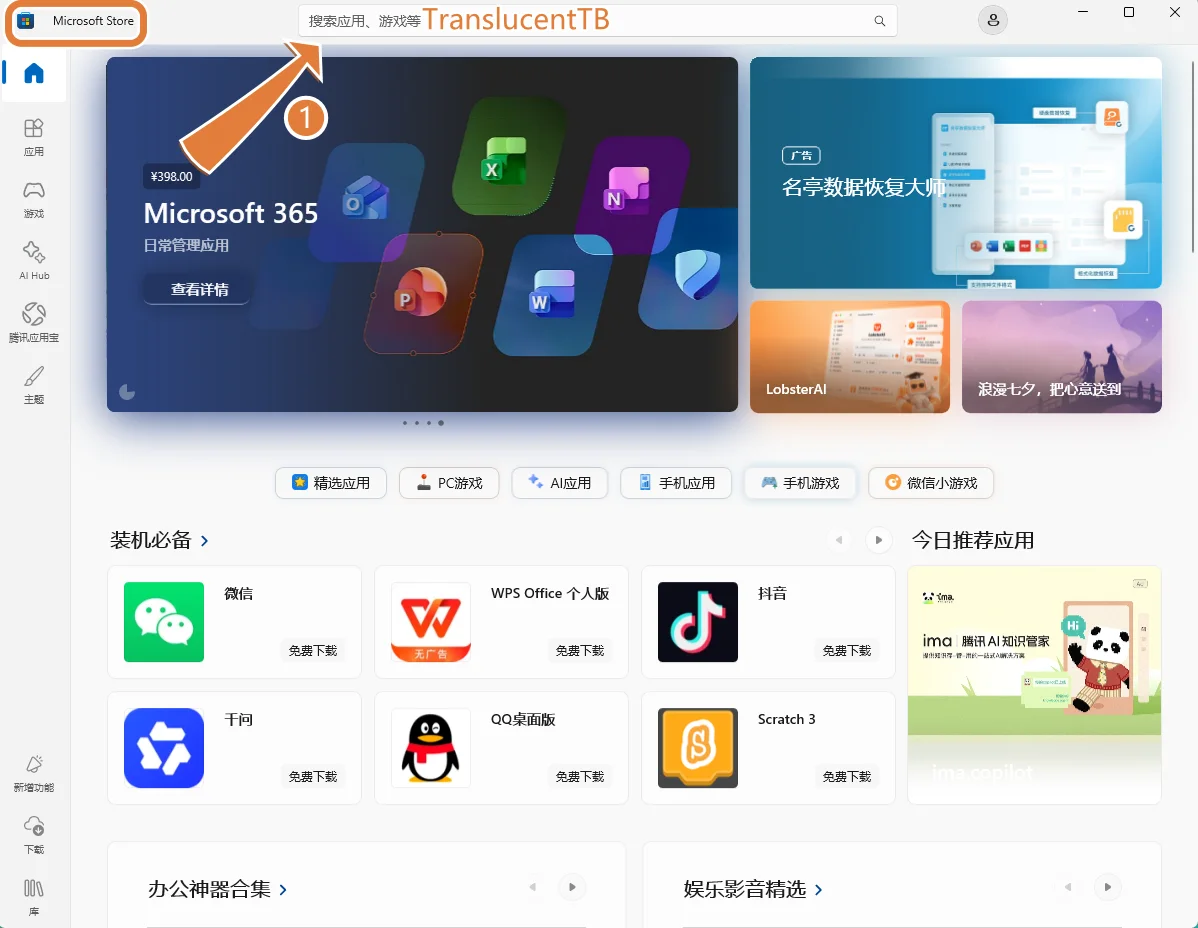
Task: Open the 库 library page
Action: pos(34,897)
